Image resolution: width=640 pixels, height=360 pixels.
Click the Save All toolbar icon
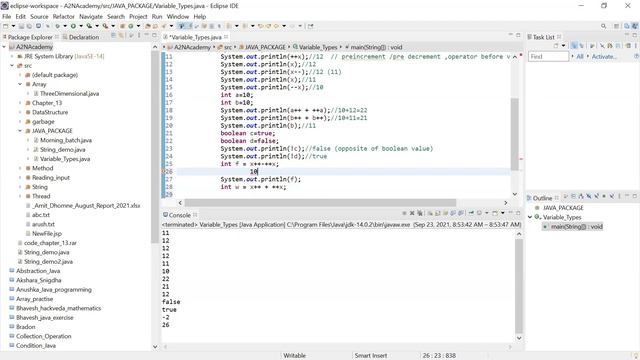coord(29,26)
